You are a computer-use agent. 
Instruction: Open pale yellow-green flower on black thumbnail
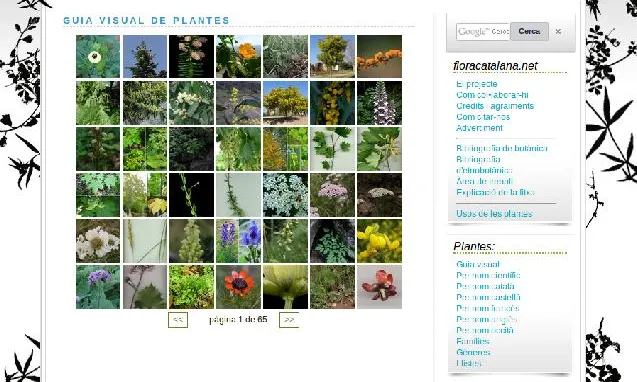coord(286,287)
